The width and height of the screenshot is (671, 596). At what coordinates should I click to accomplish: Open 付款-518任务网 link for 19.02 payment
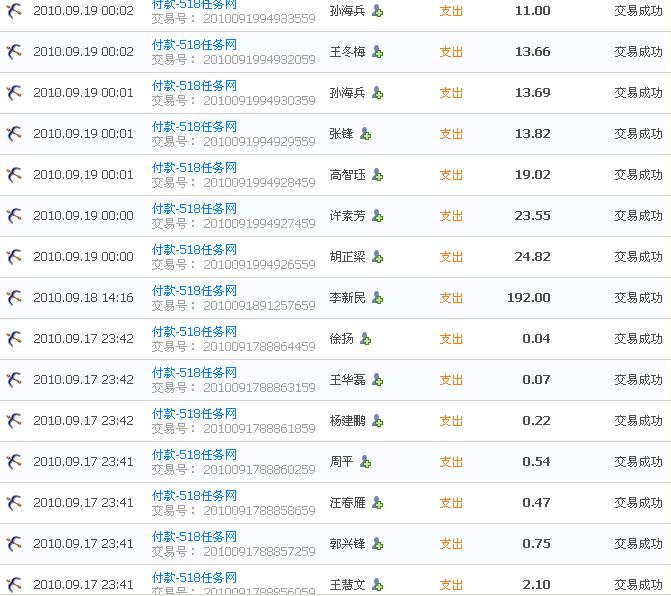coord(194,168)
